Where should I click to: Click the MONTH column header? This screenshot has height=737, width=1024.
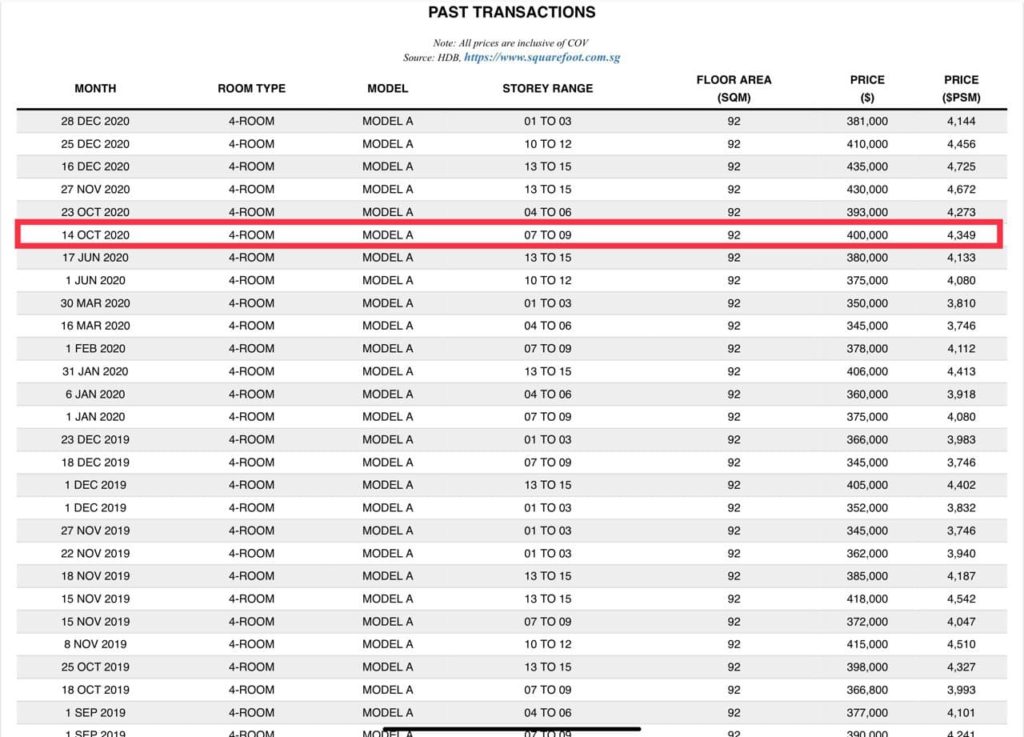(96, 89)
